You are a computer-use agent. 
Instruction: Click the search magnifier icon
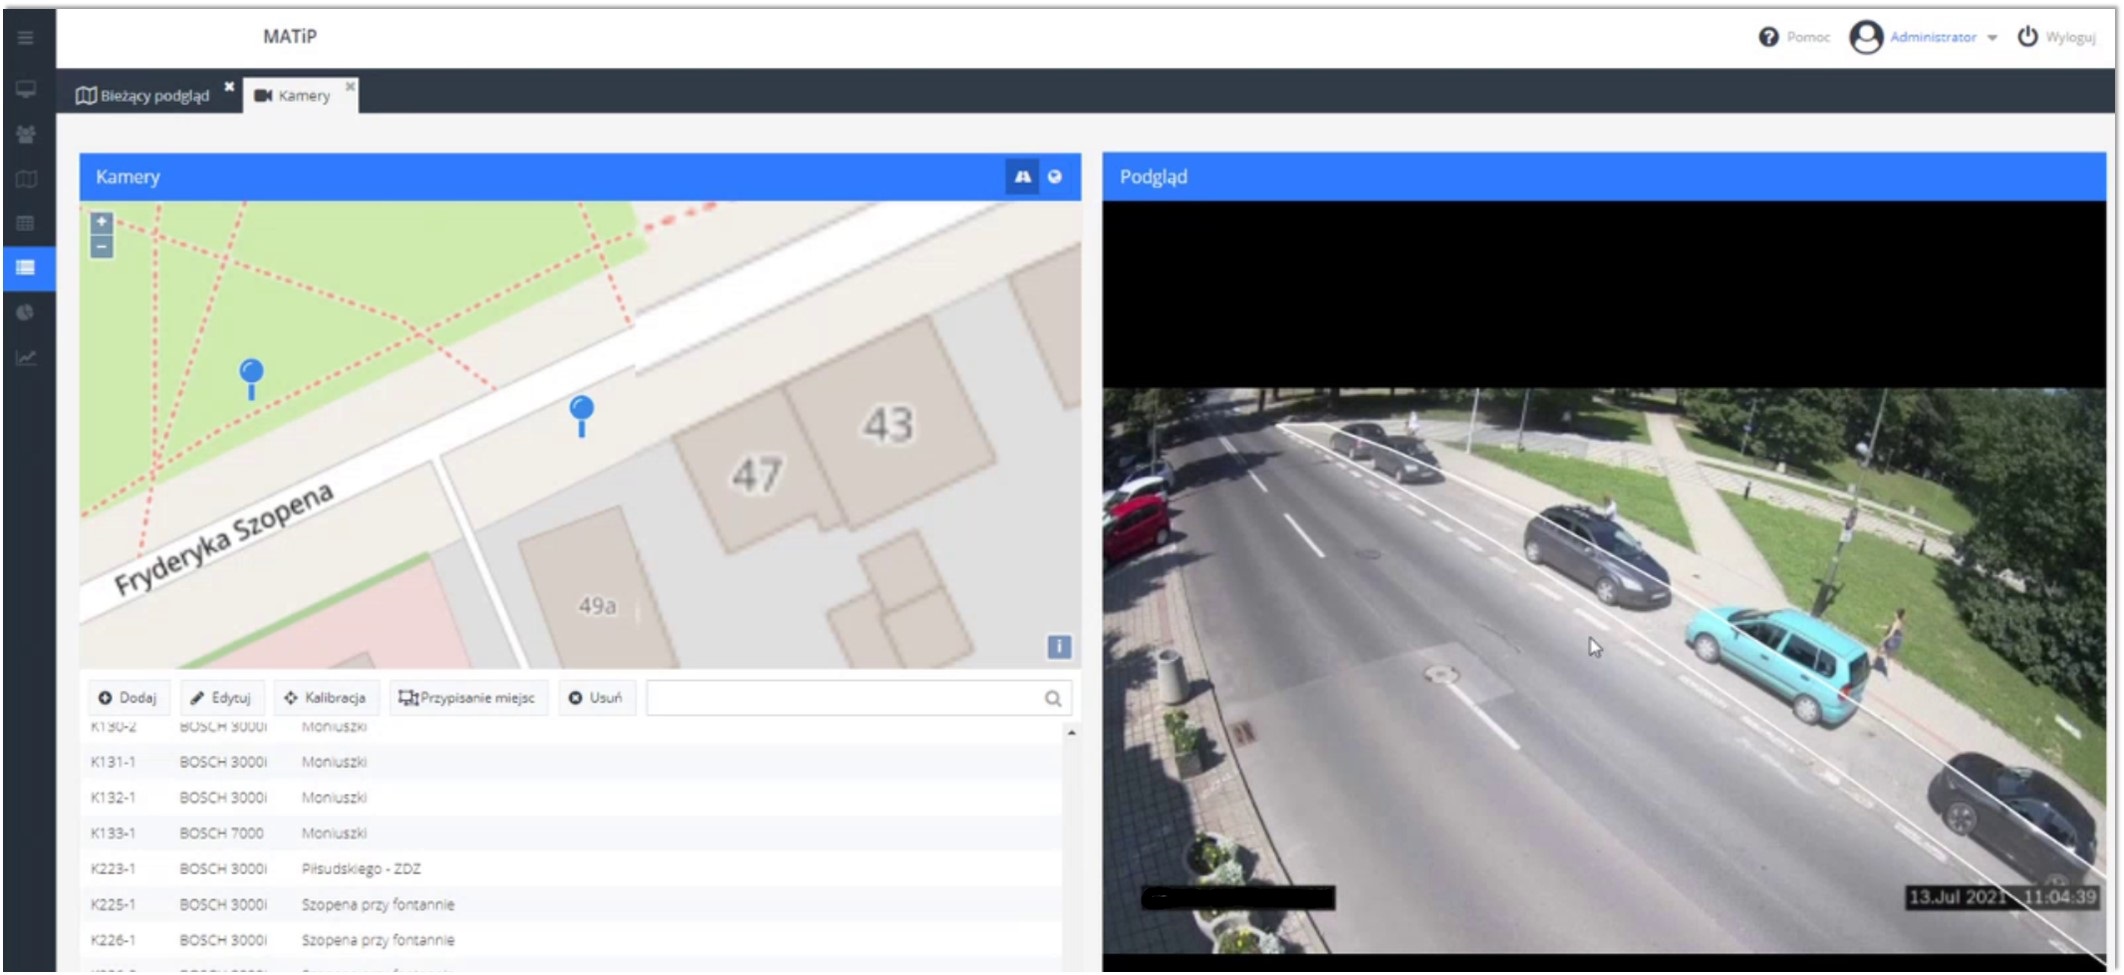click(1053, 698)
